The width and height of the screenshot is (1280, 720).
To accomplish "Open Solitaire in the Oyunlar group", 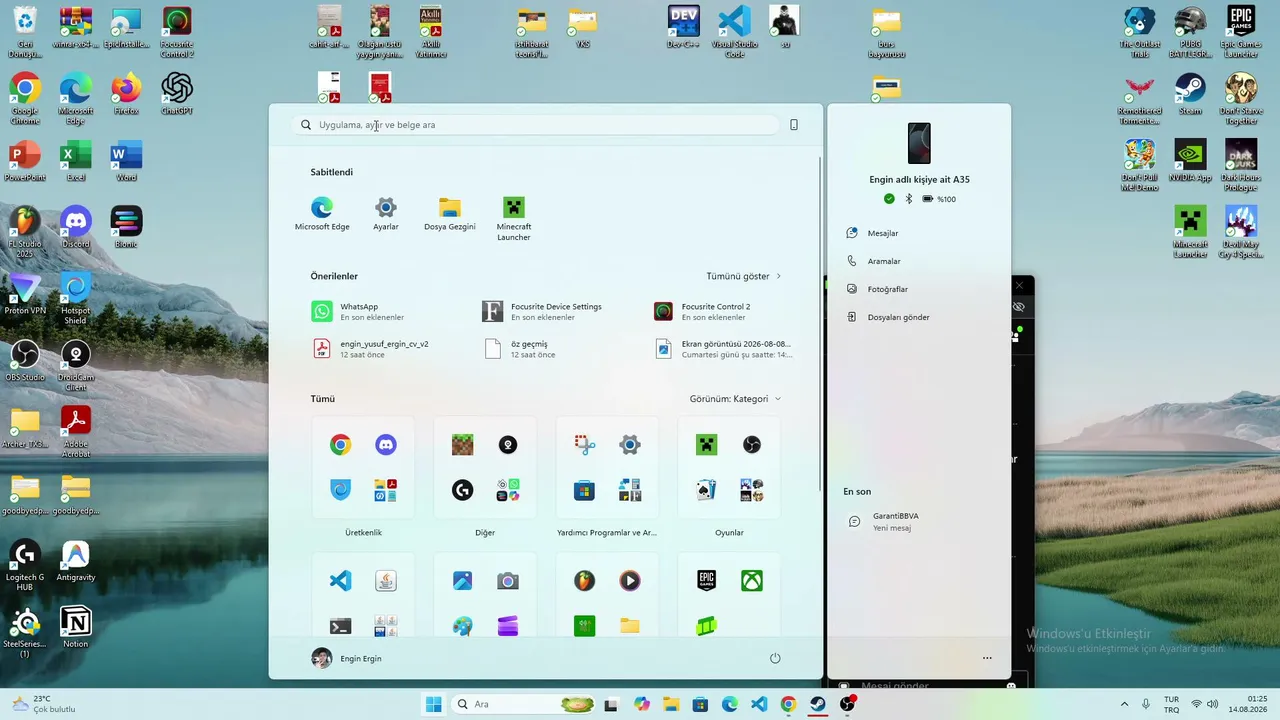I will (707, 490).
